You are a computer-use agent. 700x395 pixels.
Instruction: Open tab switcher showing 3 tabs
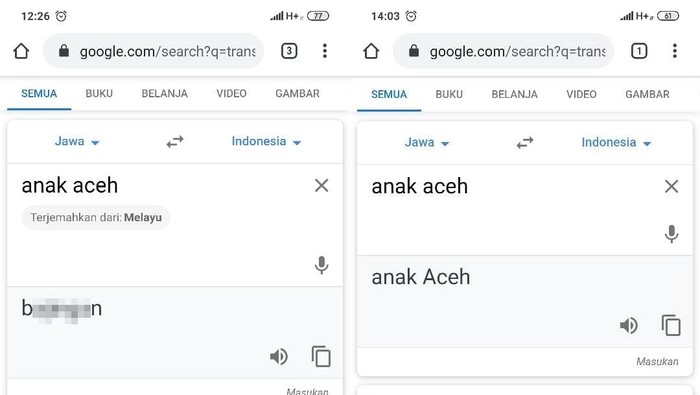289,51
